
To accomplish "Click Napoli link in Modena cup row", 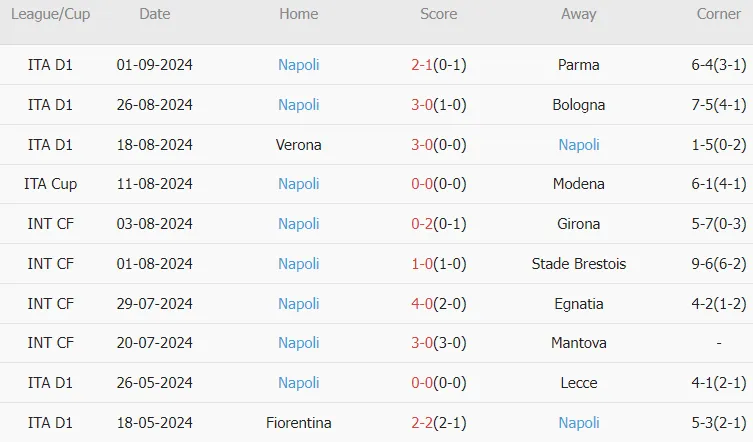I will pyautogui.click(x=299, y=184).
